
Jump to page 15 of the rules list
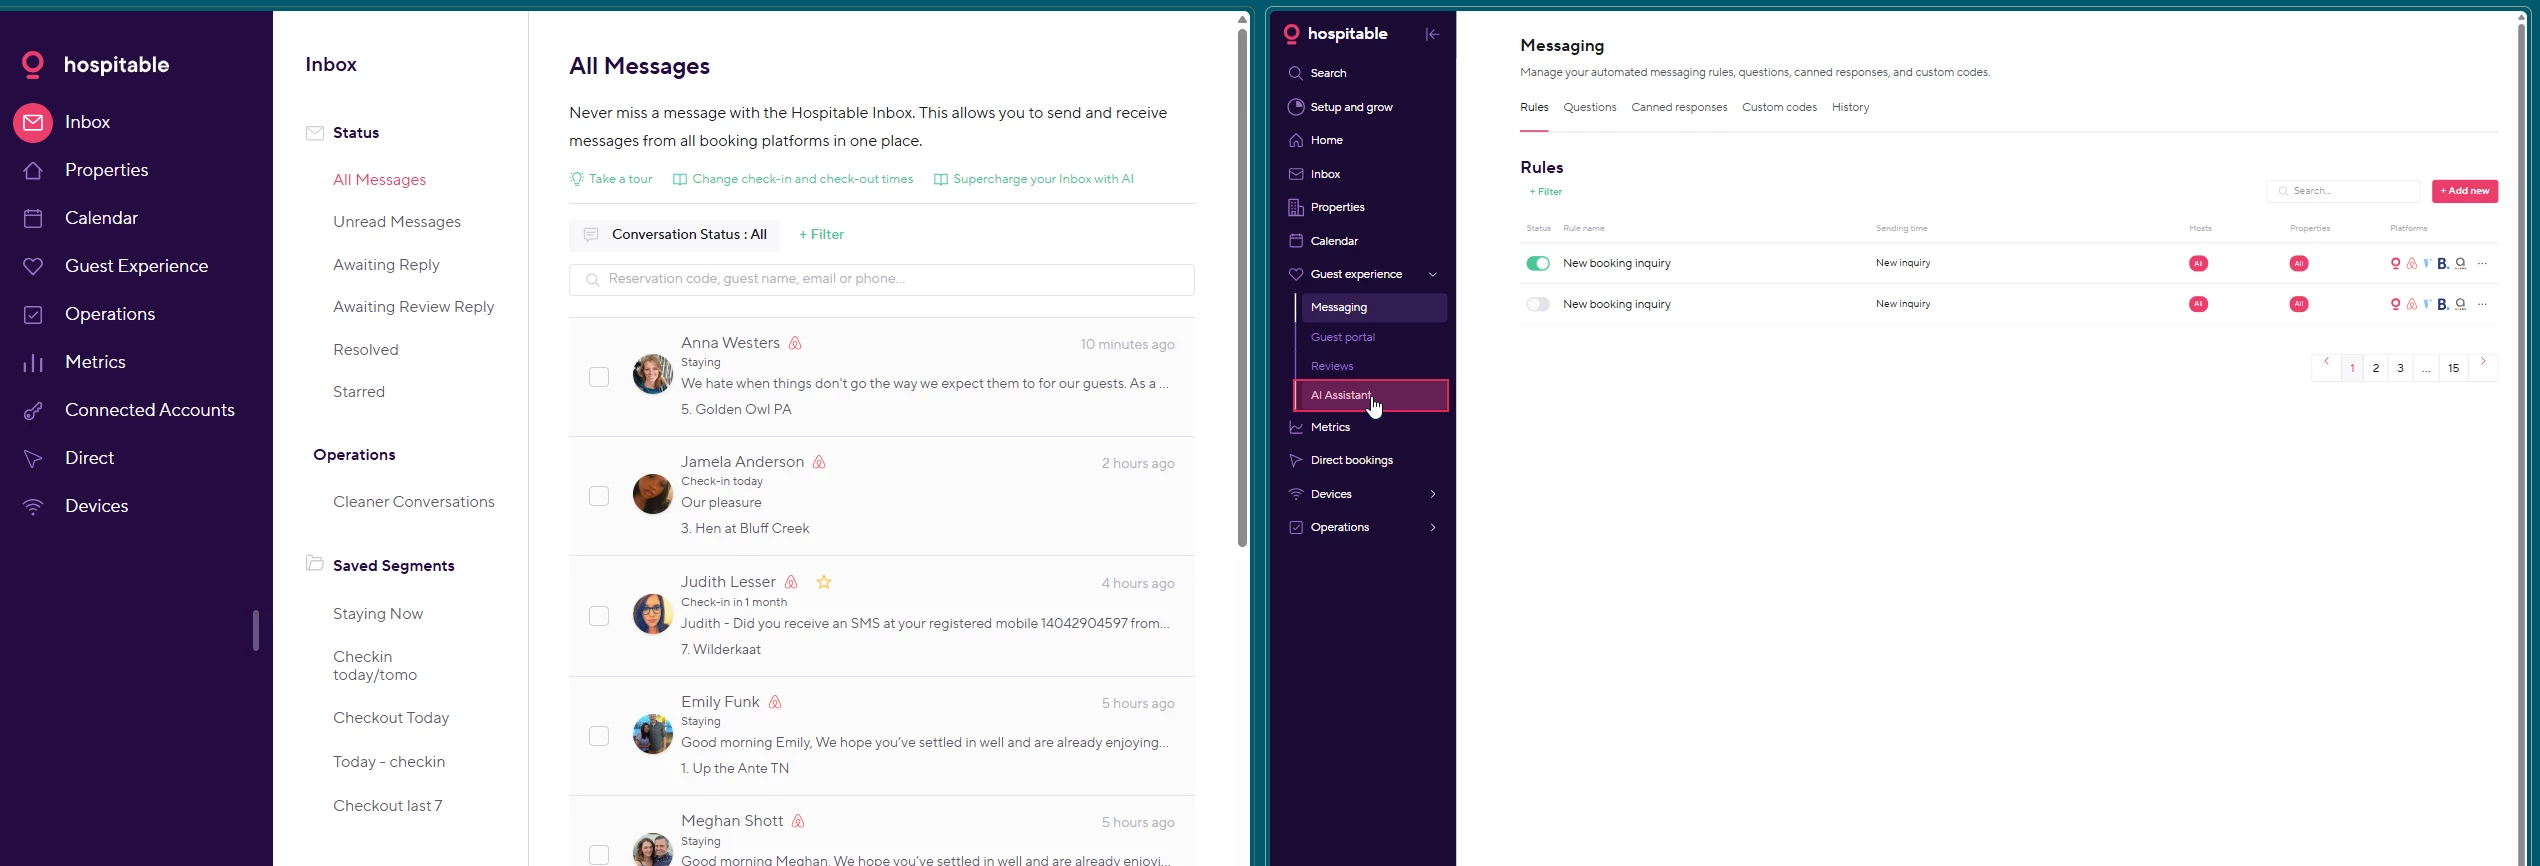[2453, 368]
